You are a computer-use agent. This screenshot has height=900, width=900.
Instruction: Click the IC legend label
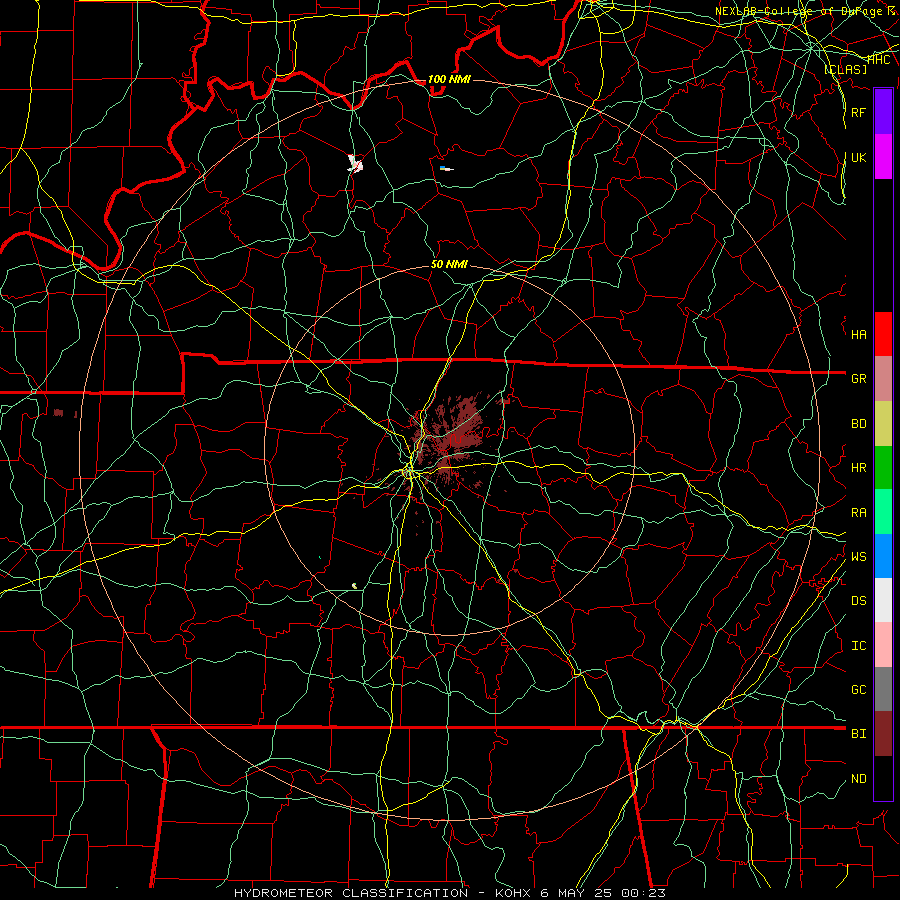point(858,646)
